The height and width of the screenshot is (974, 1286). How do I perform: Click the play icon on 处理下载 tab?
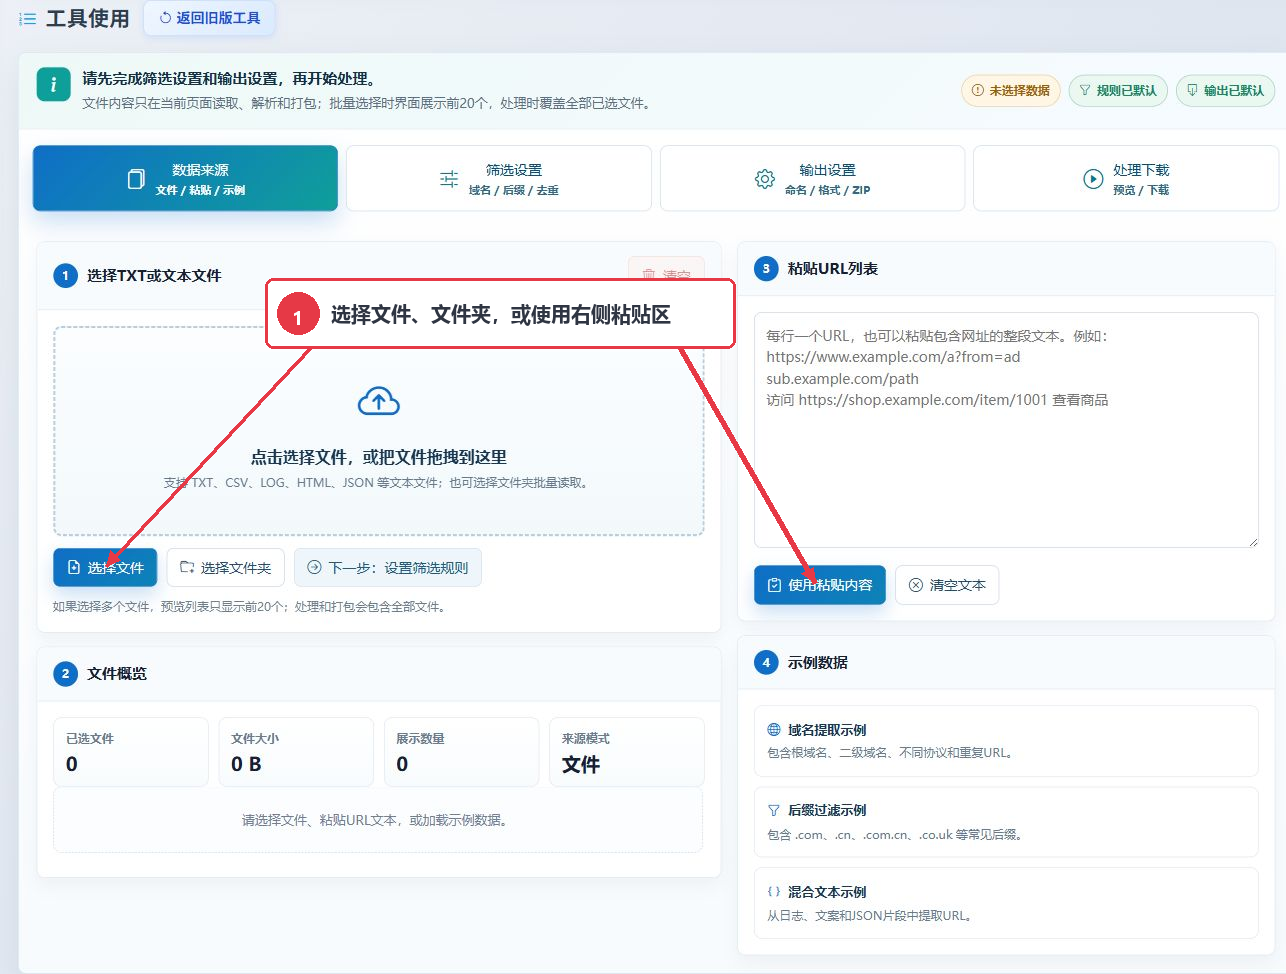[1093, 179]
